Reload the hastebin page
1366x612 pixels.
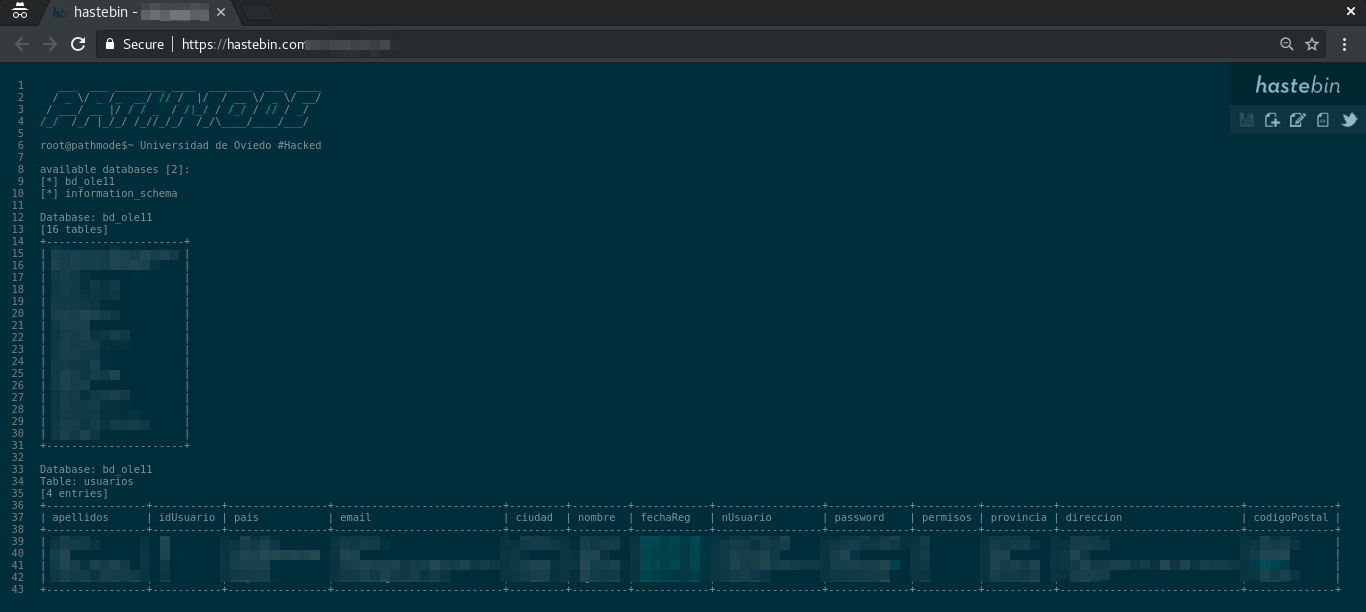point(78,44)
